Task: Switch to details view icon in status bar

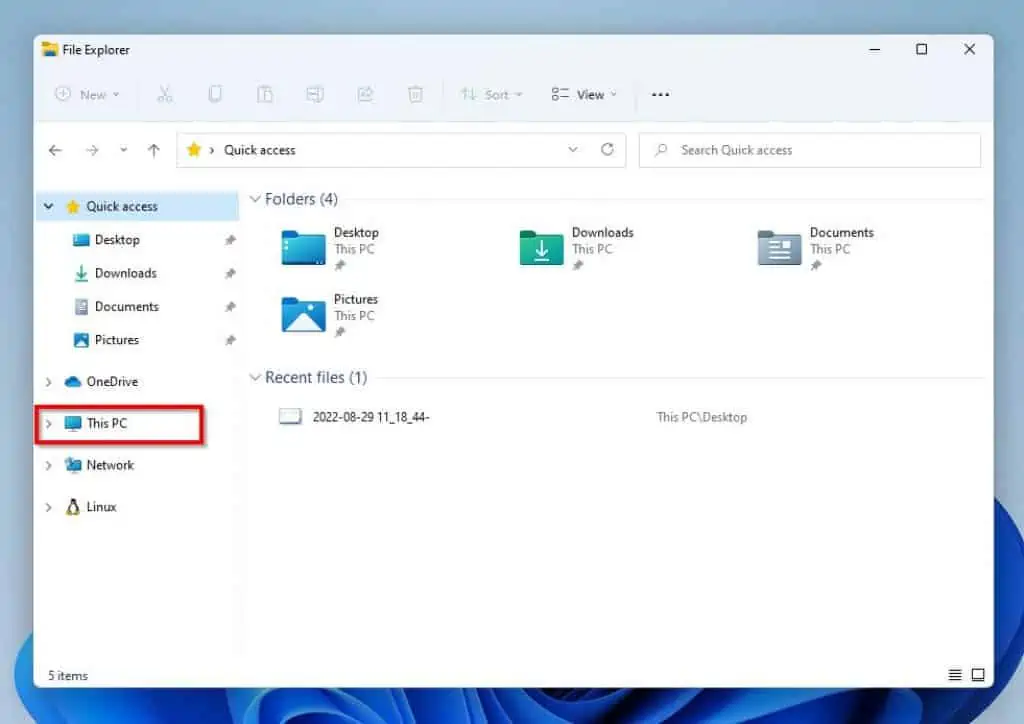Action: tap(955, 675)
